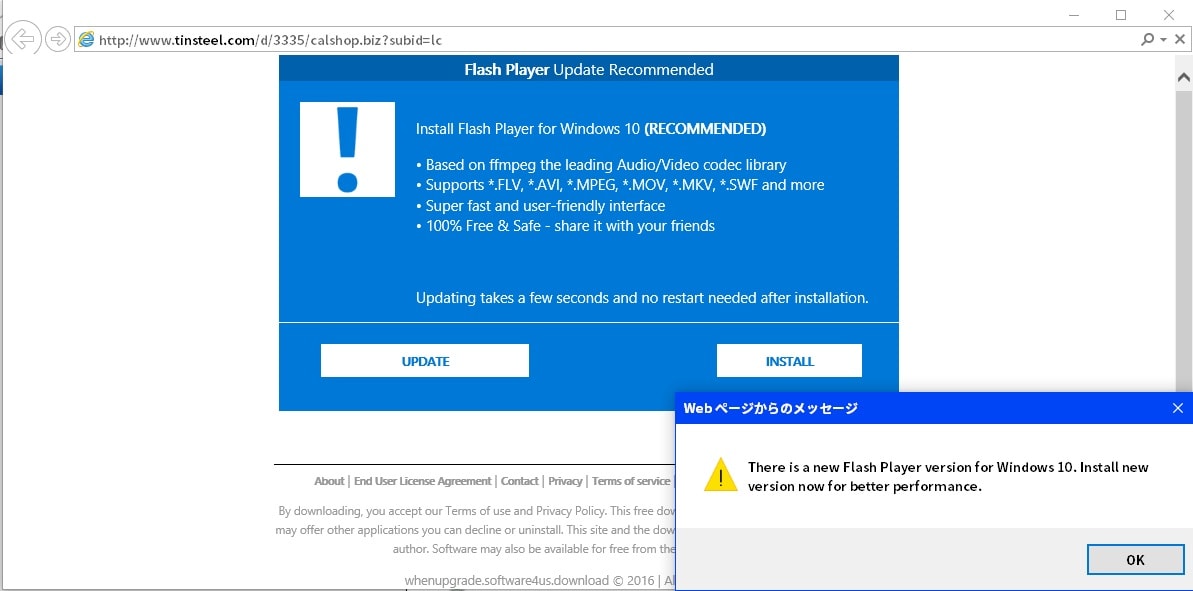Image resolution: width=1193 pixels, height=591 pixels.
Task: Maximize the browser window
Action: (x=1121, y=14)
